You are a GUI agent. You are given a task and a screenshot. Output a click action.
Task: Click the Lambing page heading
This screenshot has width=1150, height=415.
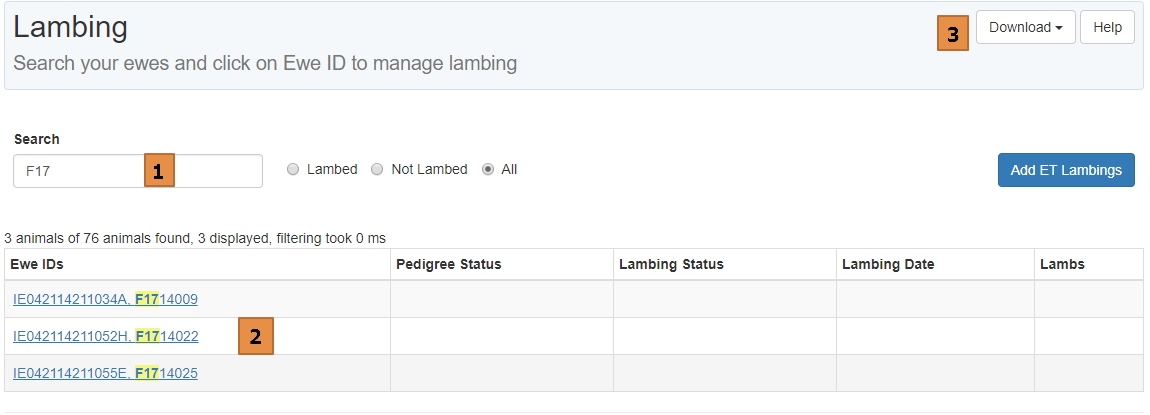tap(70, 27)
